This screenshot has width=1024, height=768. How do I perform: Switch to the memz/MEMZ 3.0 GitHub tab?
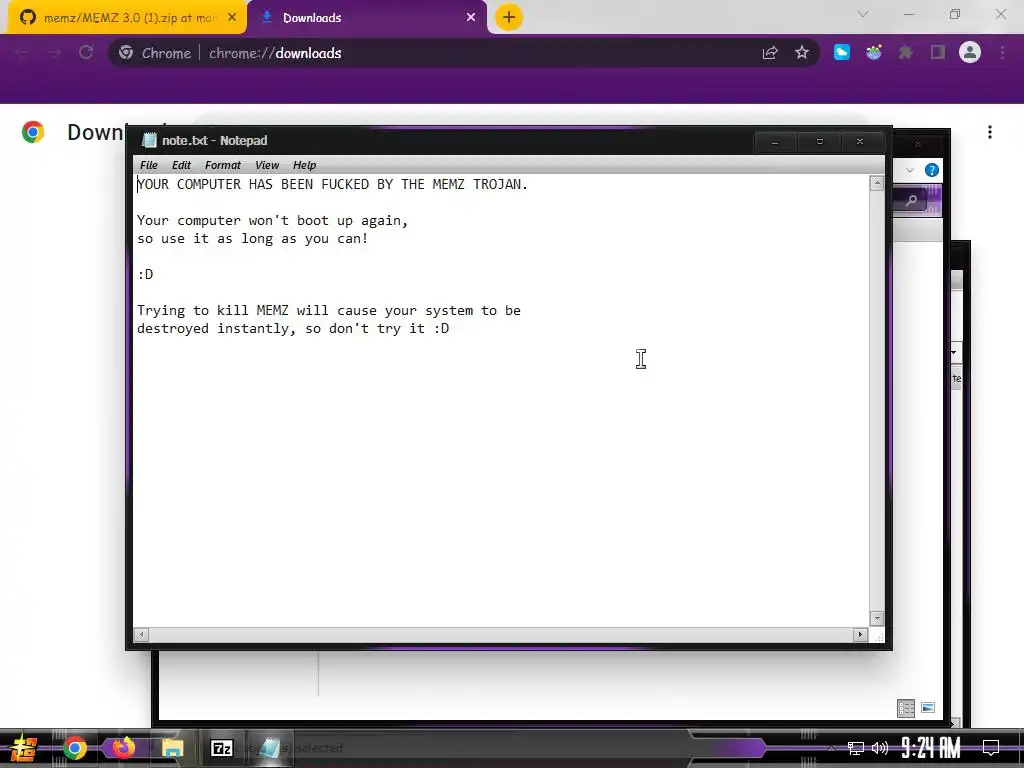click(127, 18)
